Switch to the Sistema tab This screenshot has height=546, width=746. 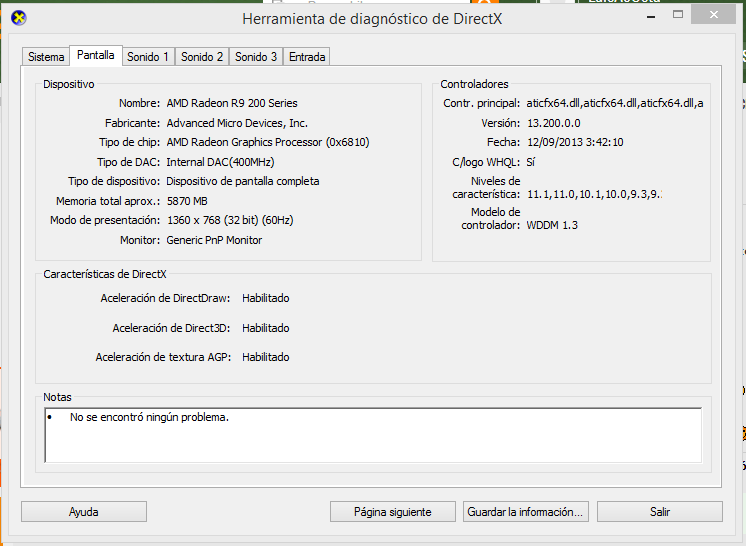[46, 57]
